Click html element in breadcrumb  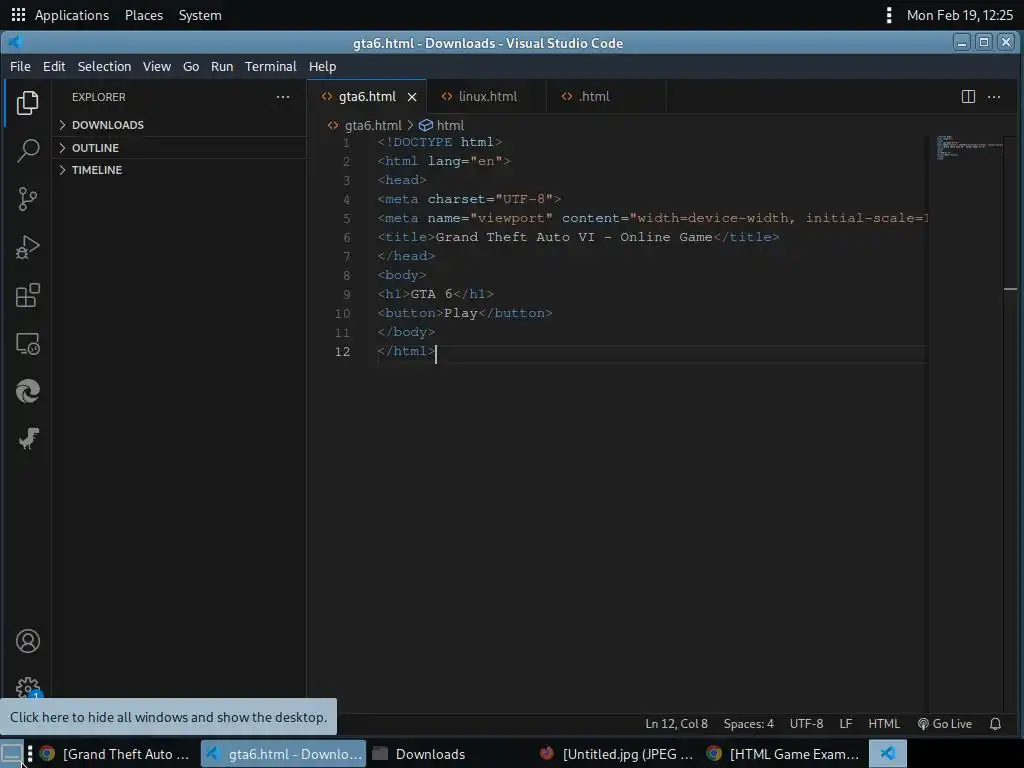coord(450,125)
